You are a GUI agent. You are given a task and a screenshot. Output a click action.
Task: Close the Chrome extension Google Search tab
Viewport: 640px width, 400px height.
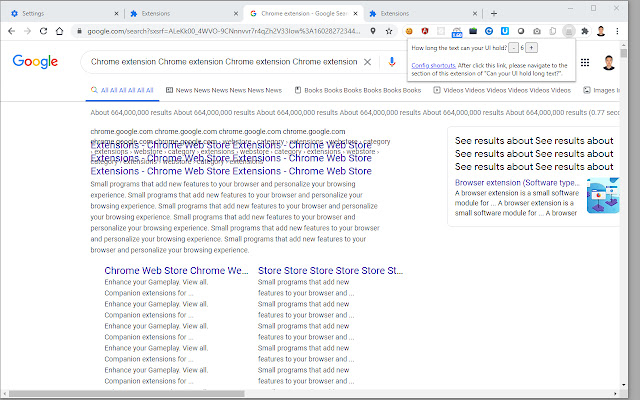point(356,13)
